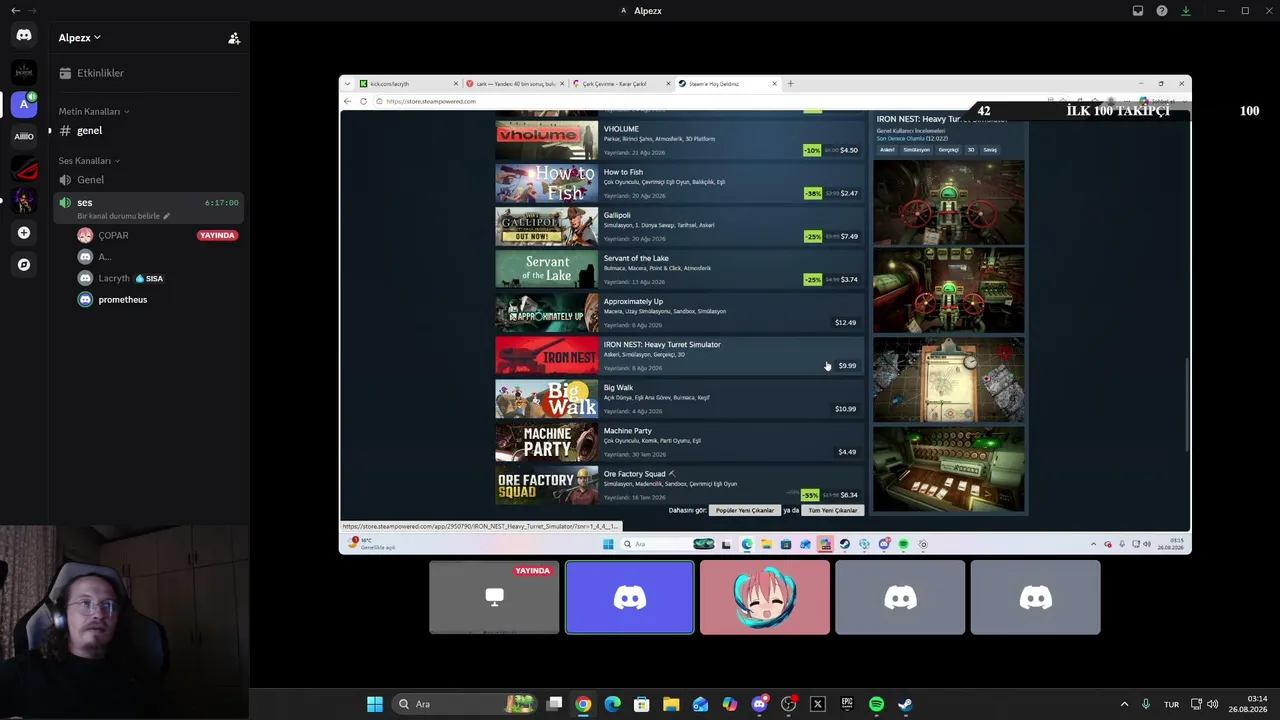The image size is (1280, 720).
Task: Click the Gallipoli game row in stream
Action: pos(679,226)
